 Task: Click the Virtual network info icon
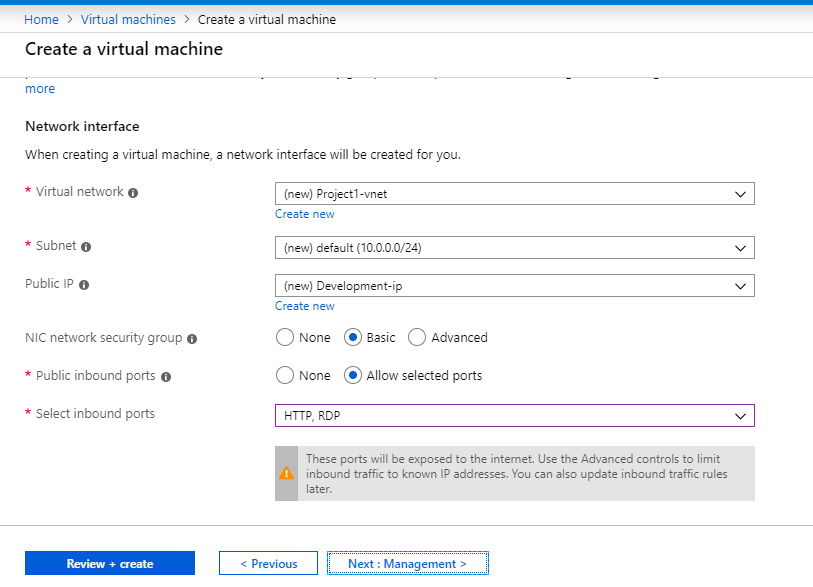133,193
